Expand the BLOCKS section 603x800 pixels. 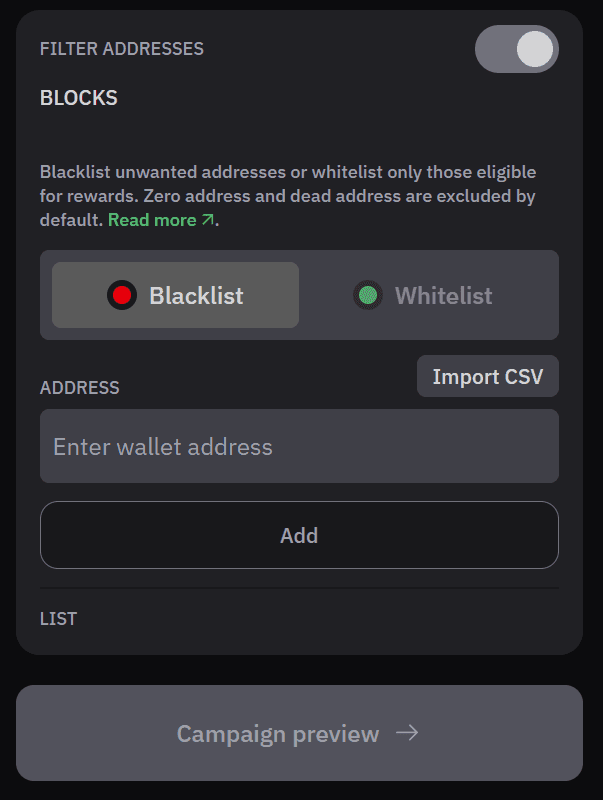(77, 98)
